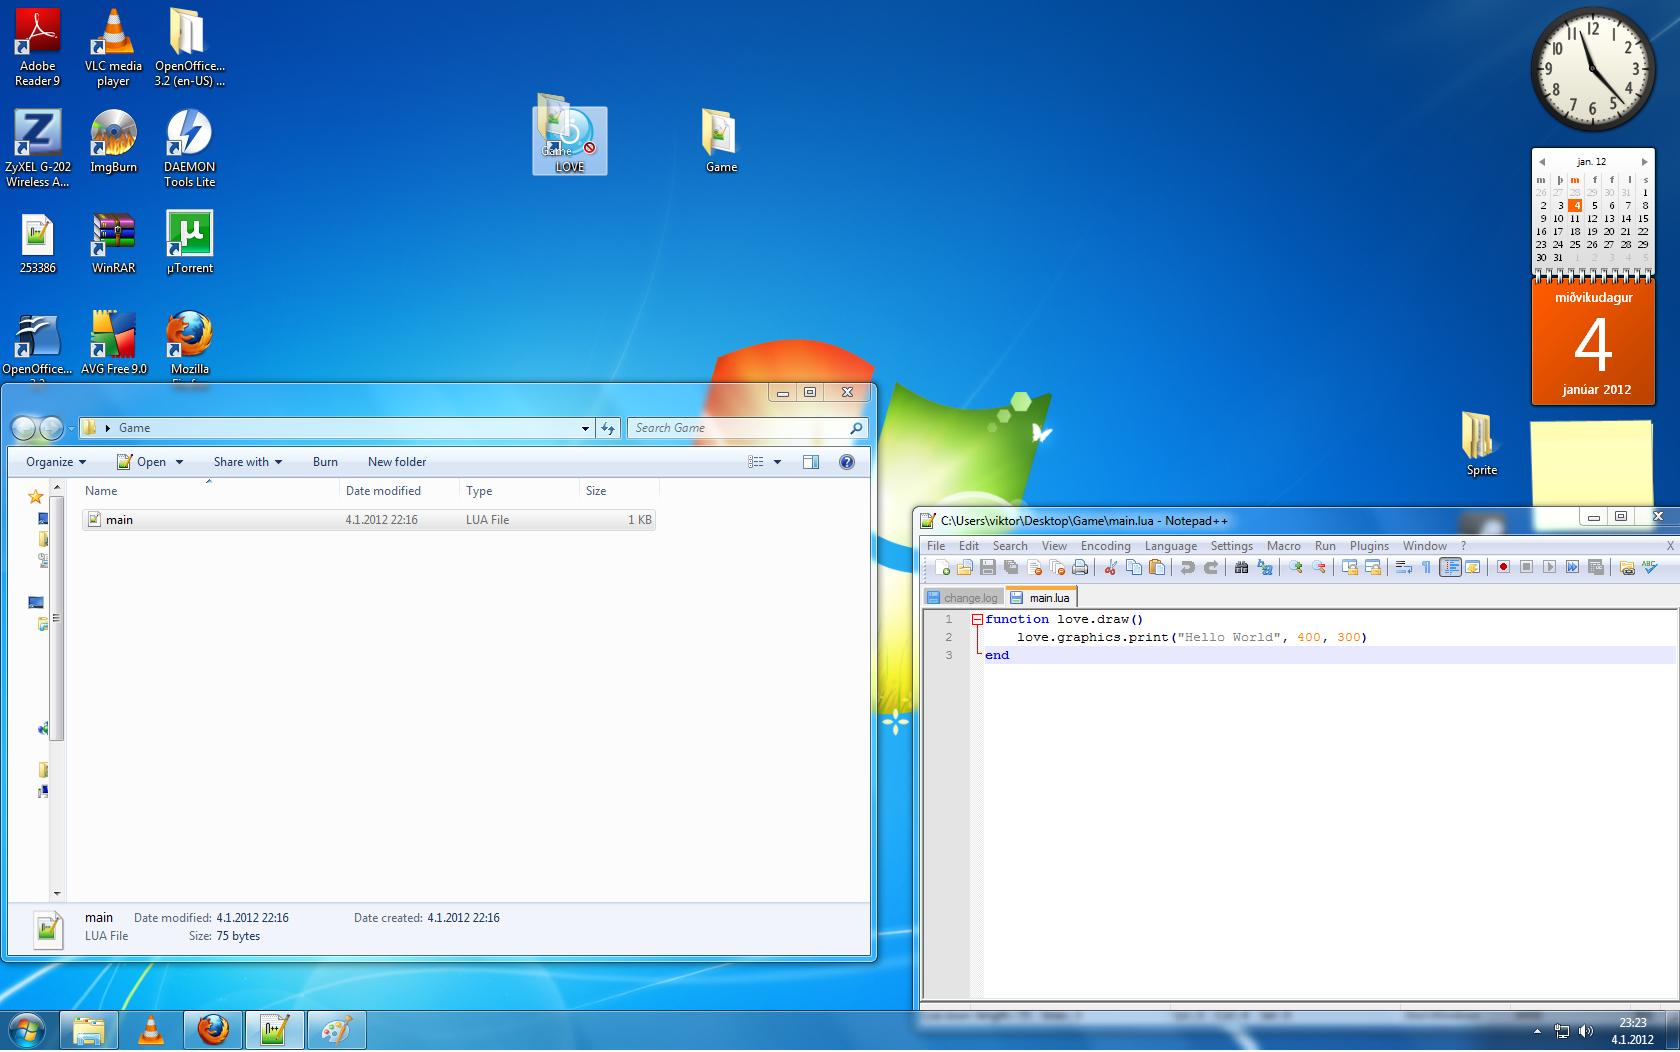Click the volume speaker tray icon

coord(1586,1031)
